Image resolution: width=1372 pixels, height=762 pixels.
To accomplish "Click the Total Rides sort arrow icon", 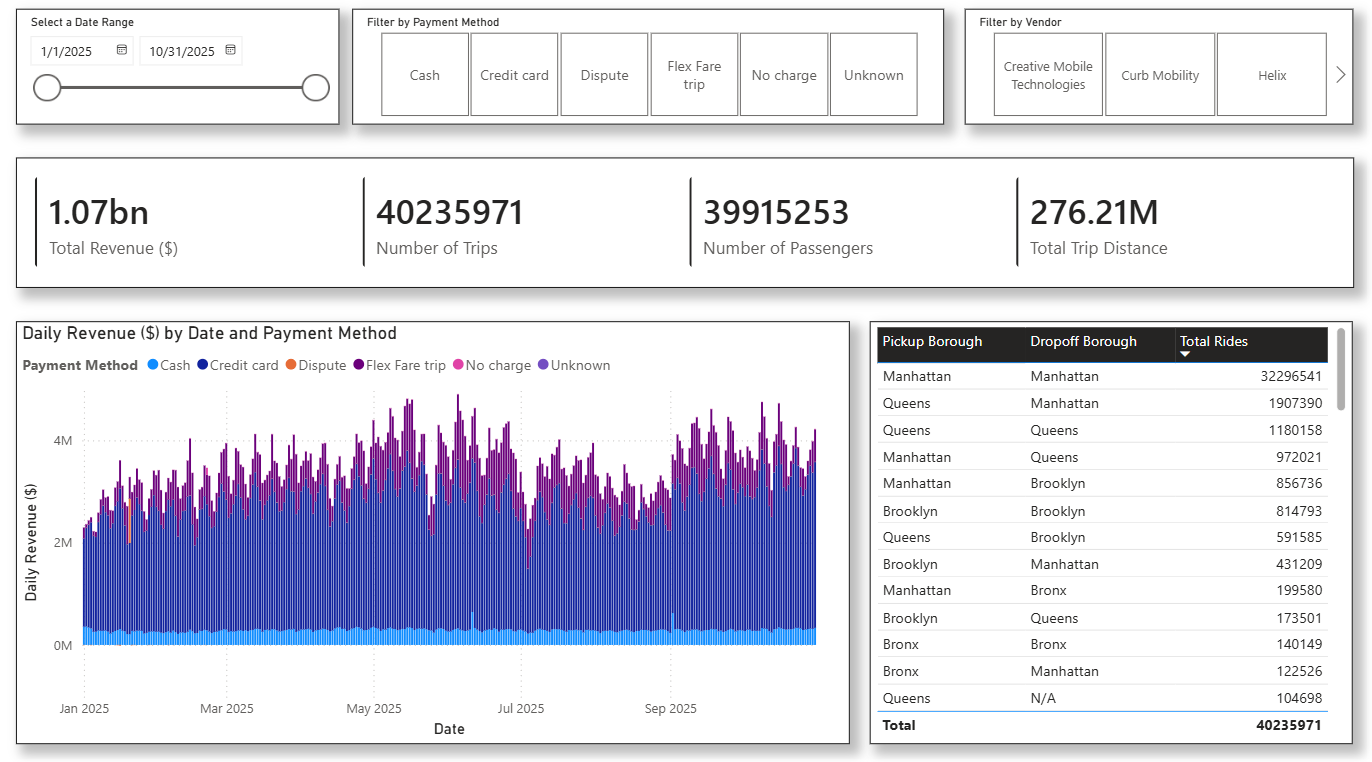I will (x=1186, y=354).
